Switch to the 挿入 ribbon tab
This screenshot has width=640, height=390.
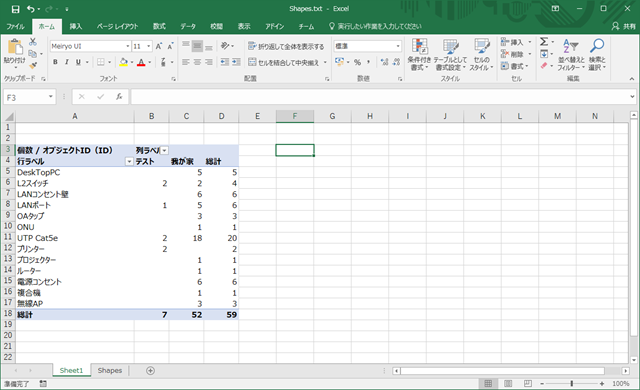pyautogui.click(x=76, y=27)
